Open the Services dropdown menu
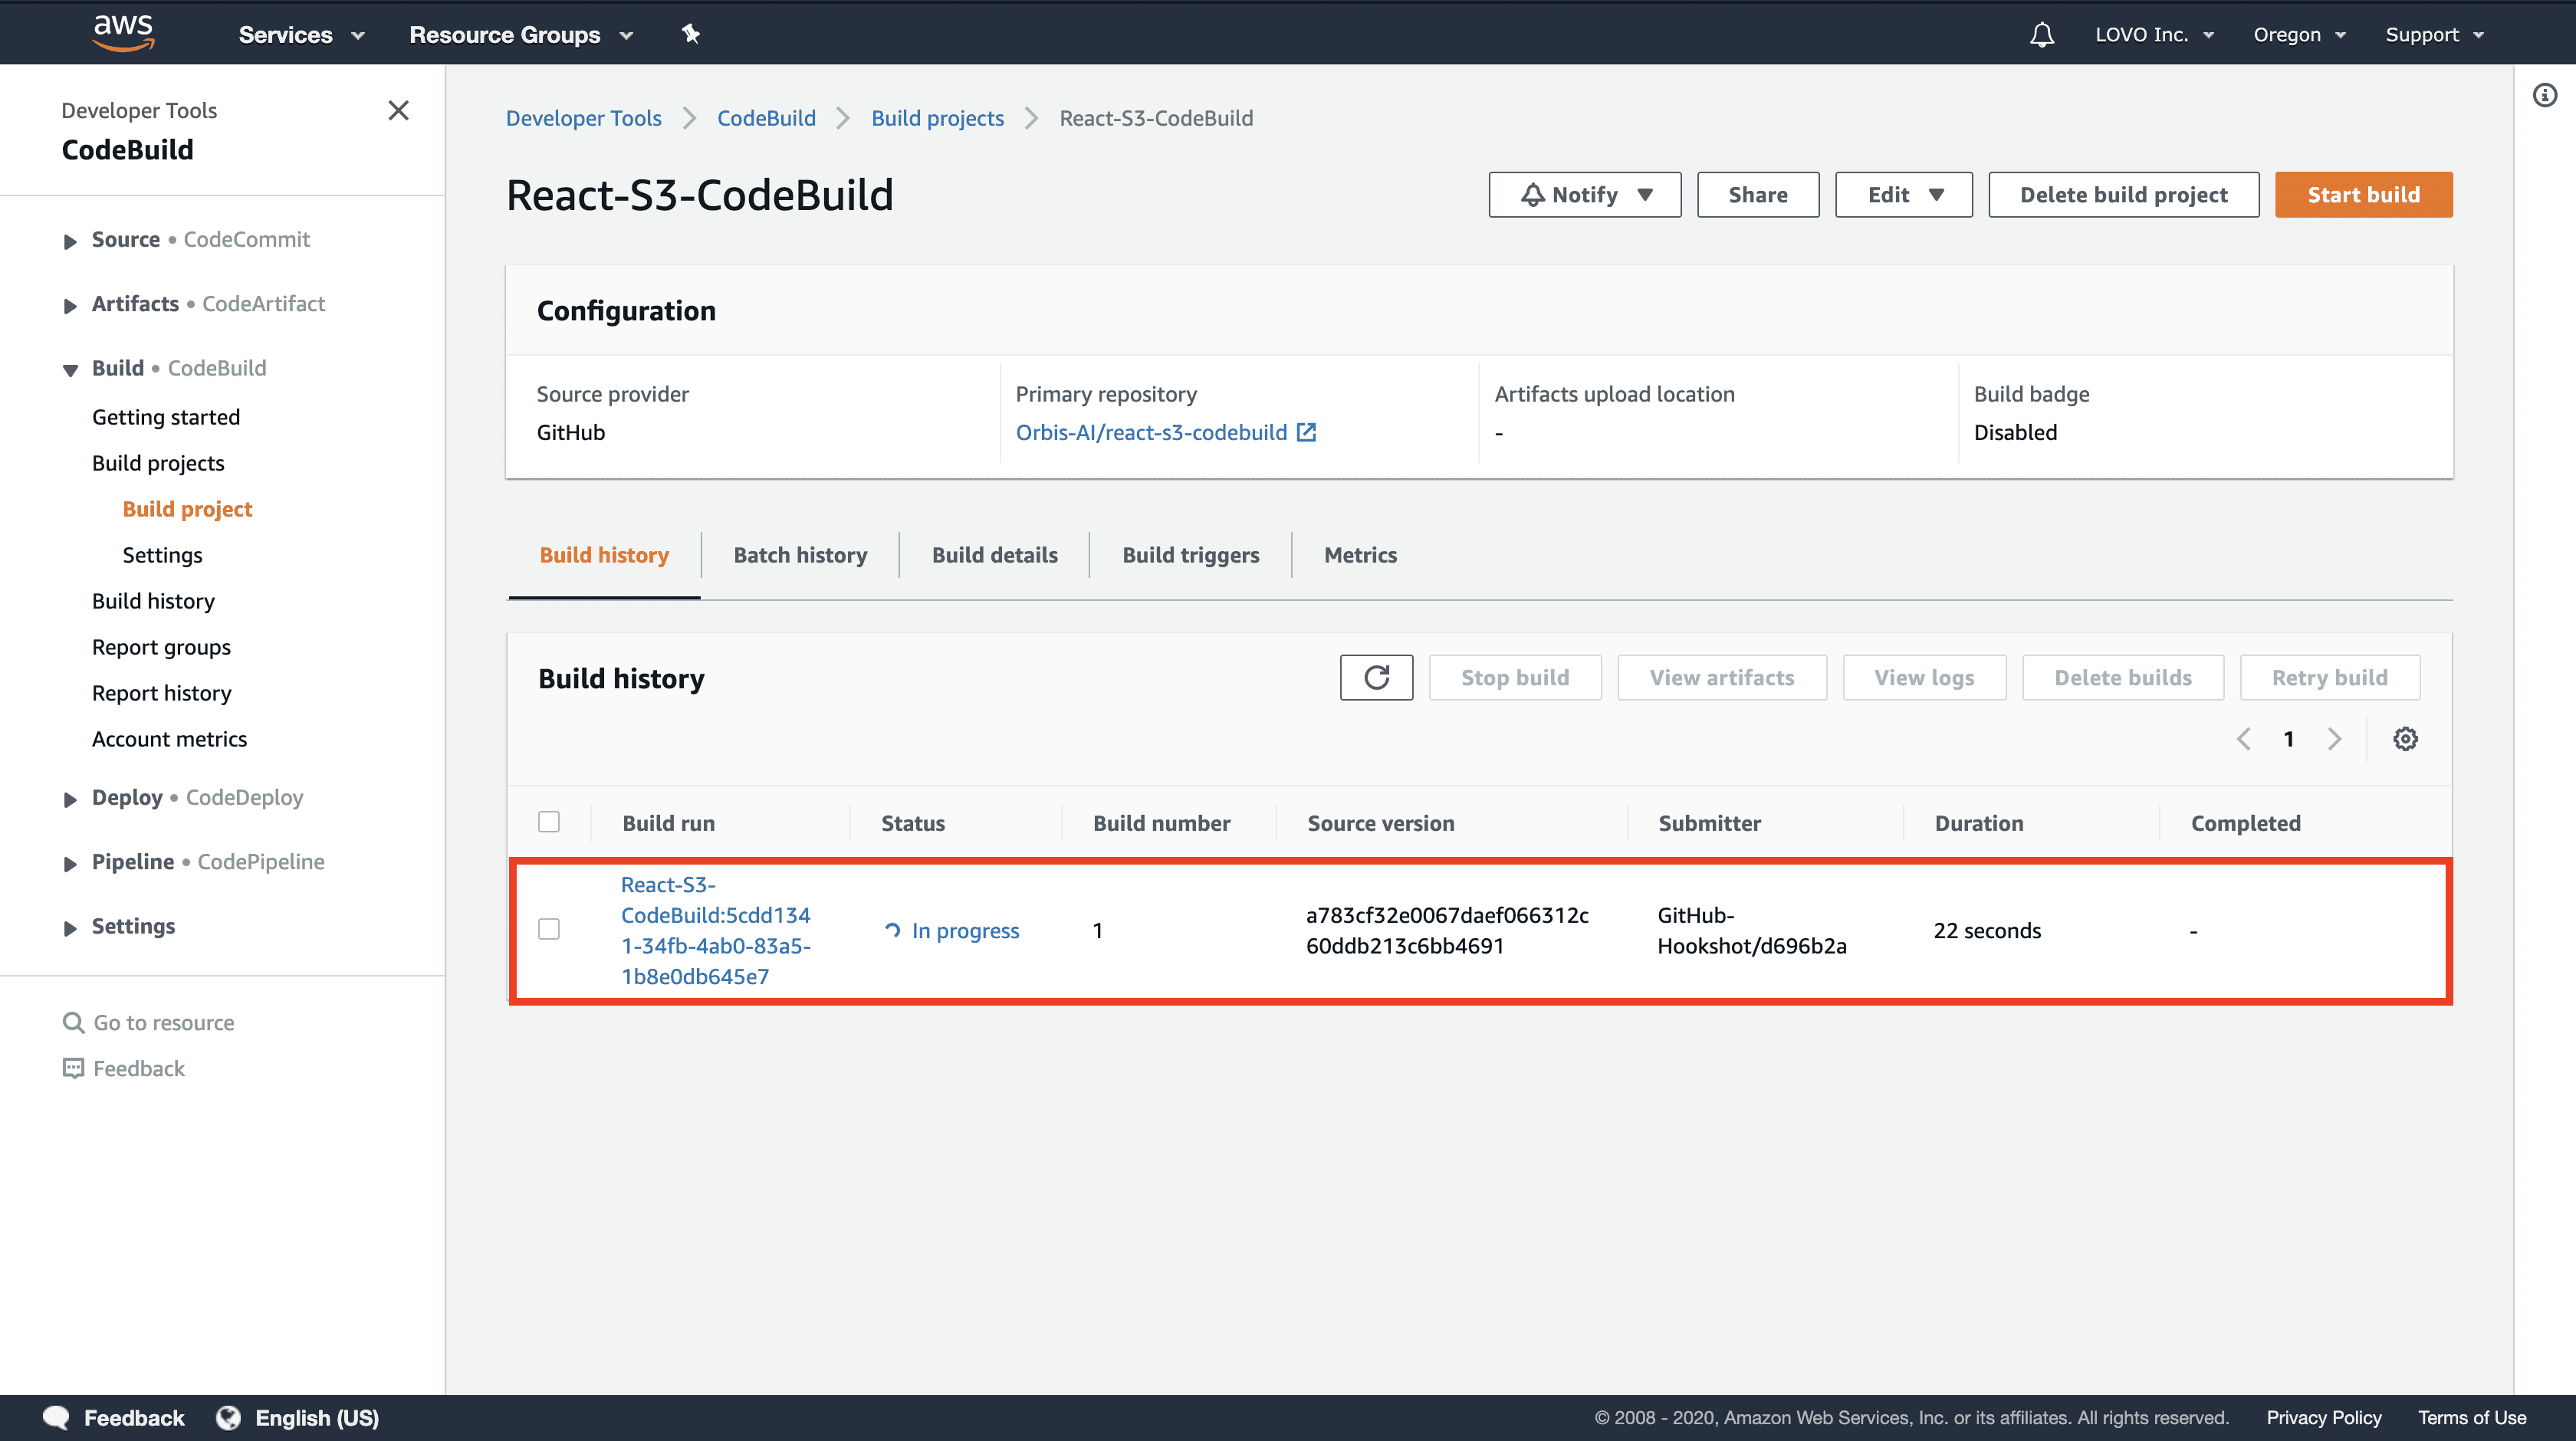 [x=301, y=35]
